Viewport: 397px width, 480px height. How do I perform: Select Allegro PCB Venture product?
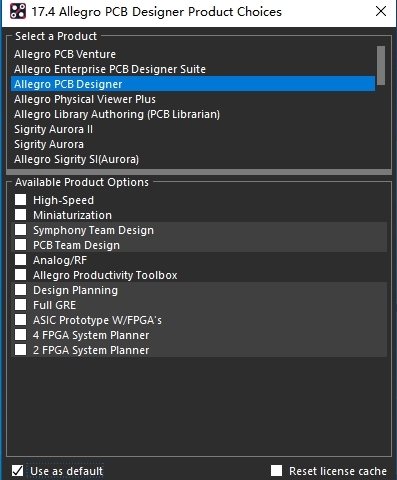point(193,54)
